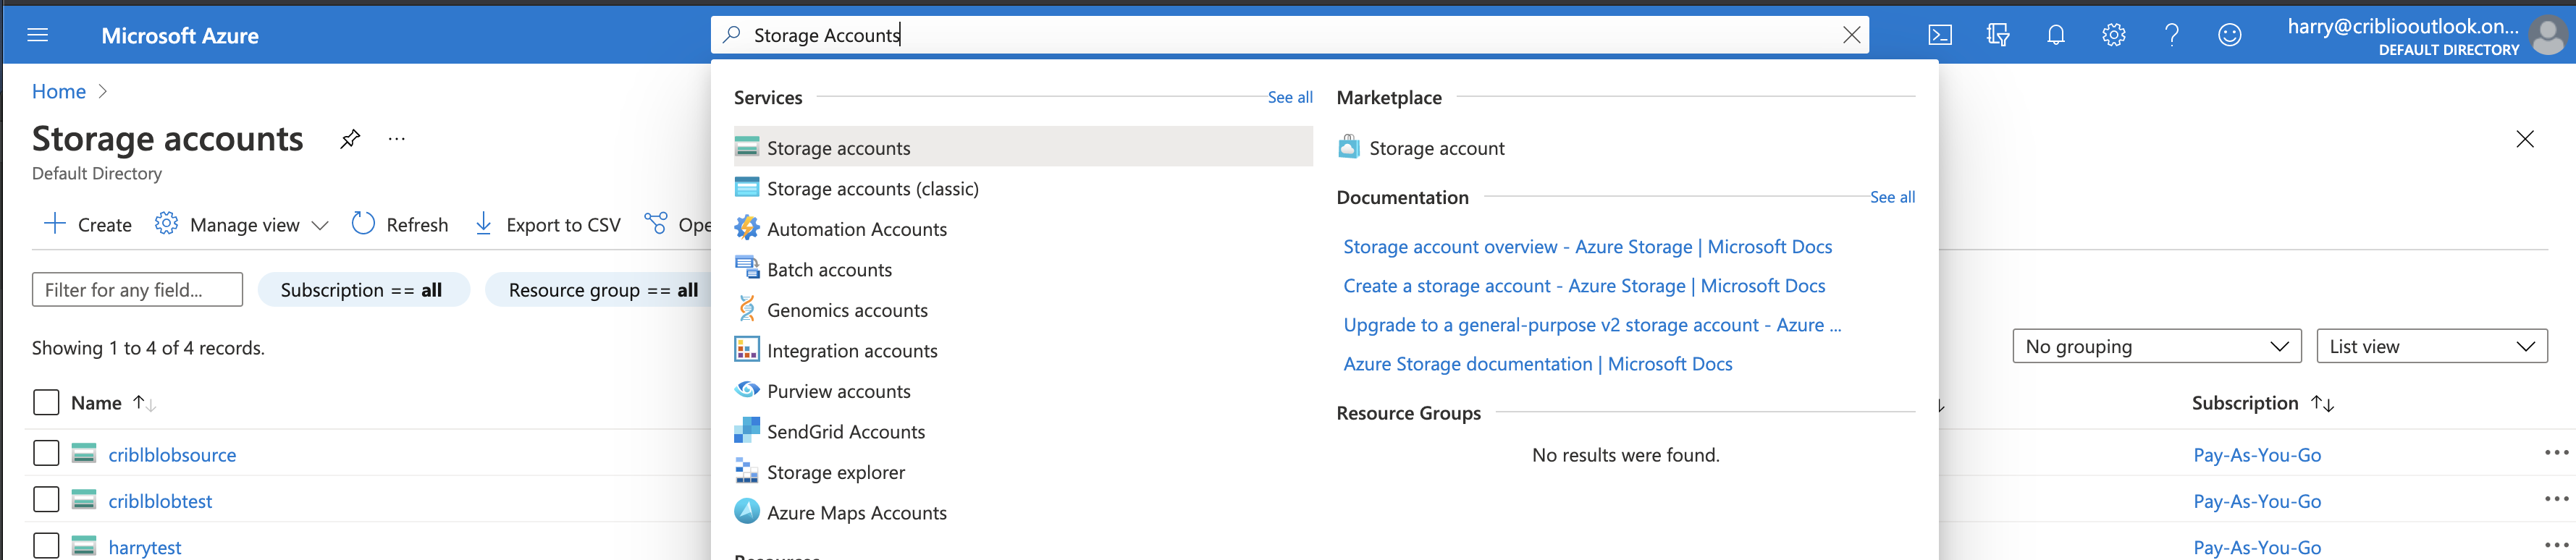Check the harrytest row checkbox
The height and width of the screenshot is (560, 2576).
[46, 545]
